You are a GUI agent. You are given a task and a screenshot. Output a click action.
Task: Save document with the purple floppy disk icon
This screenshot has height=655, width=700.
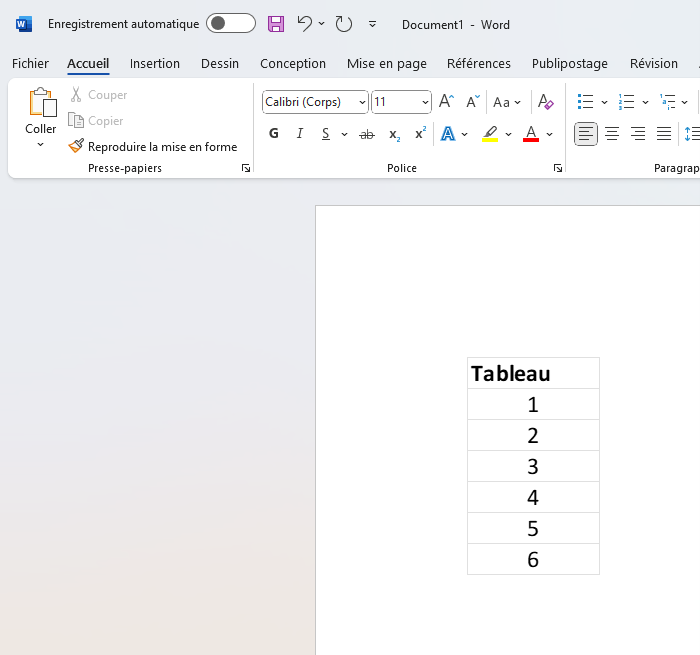pos(276,24)
